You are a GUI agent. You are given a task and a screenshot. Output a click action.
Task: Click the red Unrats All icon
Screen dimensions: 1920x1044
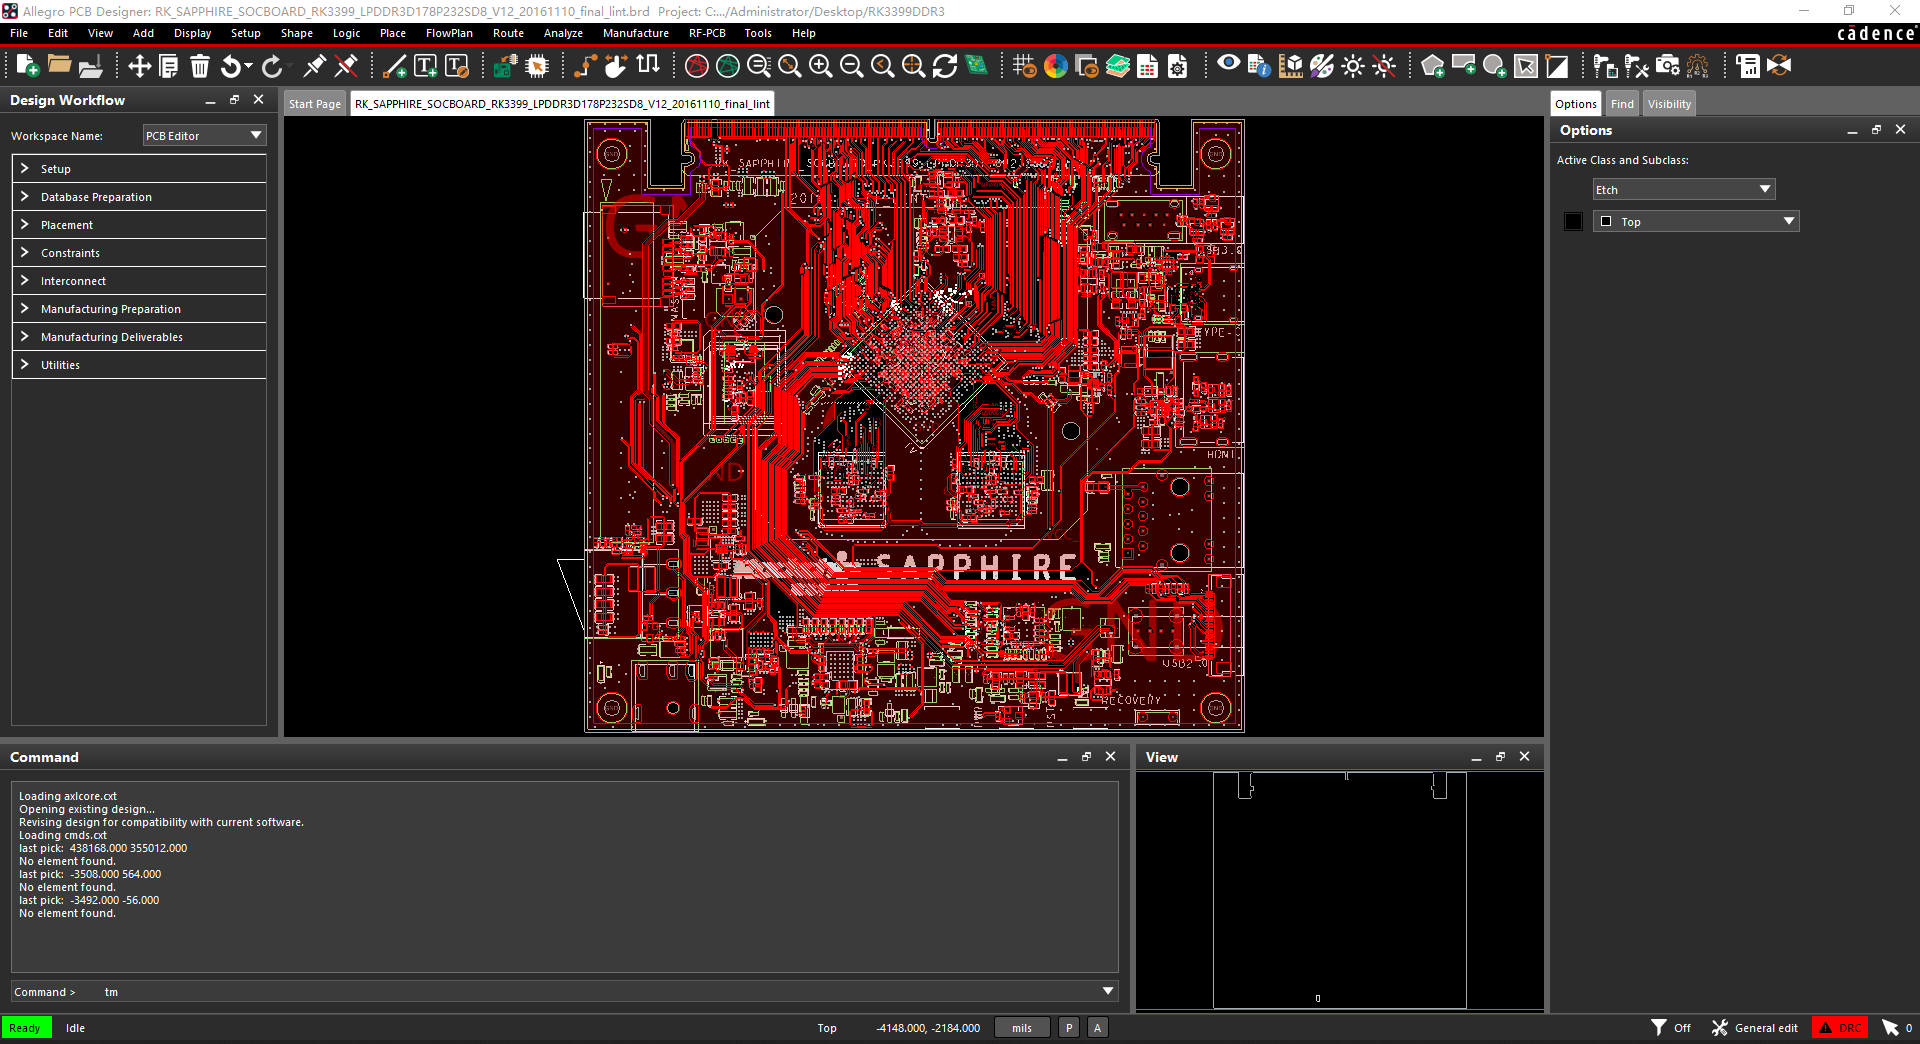[697, 66]
